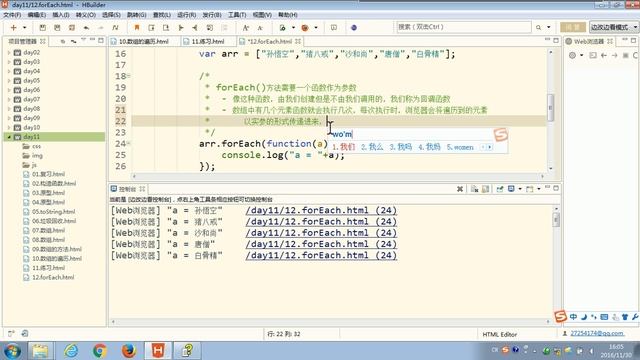Click the console link for 孙悟空 output
Image resolution: width=640 pixels, height=360 pixels.
coord(321,211)
